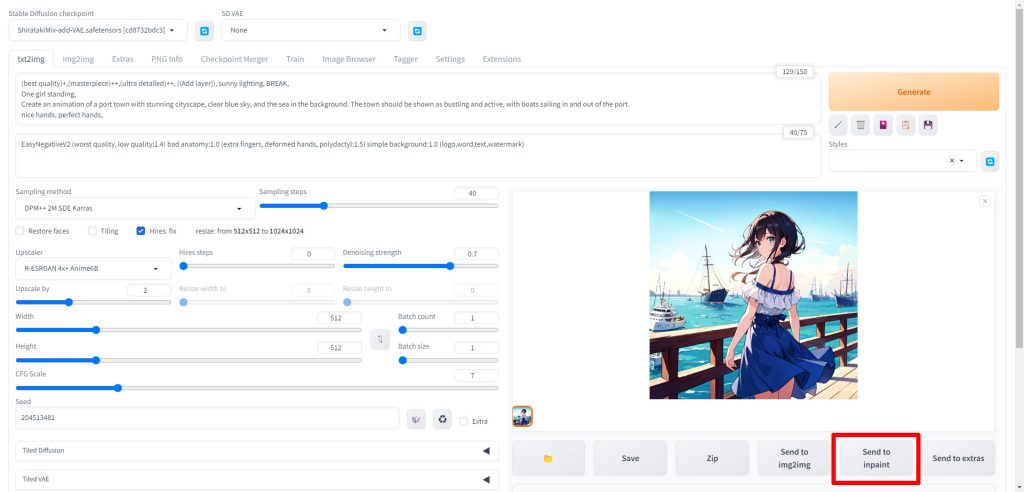Viewport: 1024px width, 492px height.
Task: Swap width and height values
Action: coord(379,338)
